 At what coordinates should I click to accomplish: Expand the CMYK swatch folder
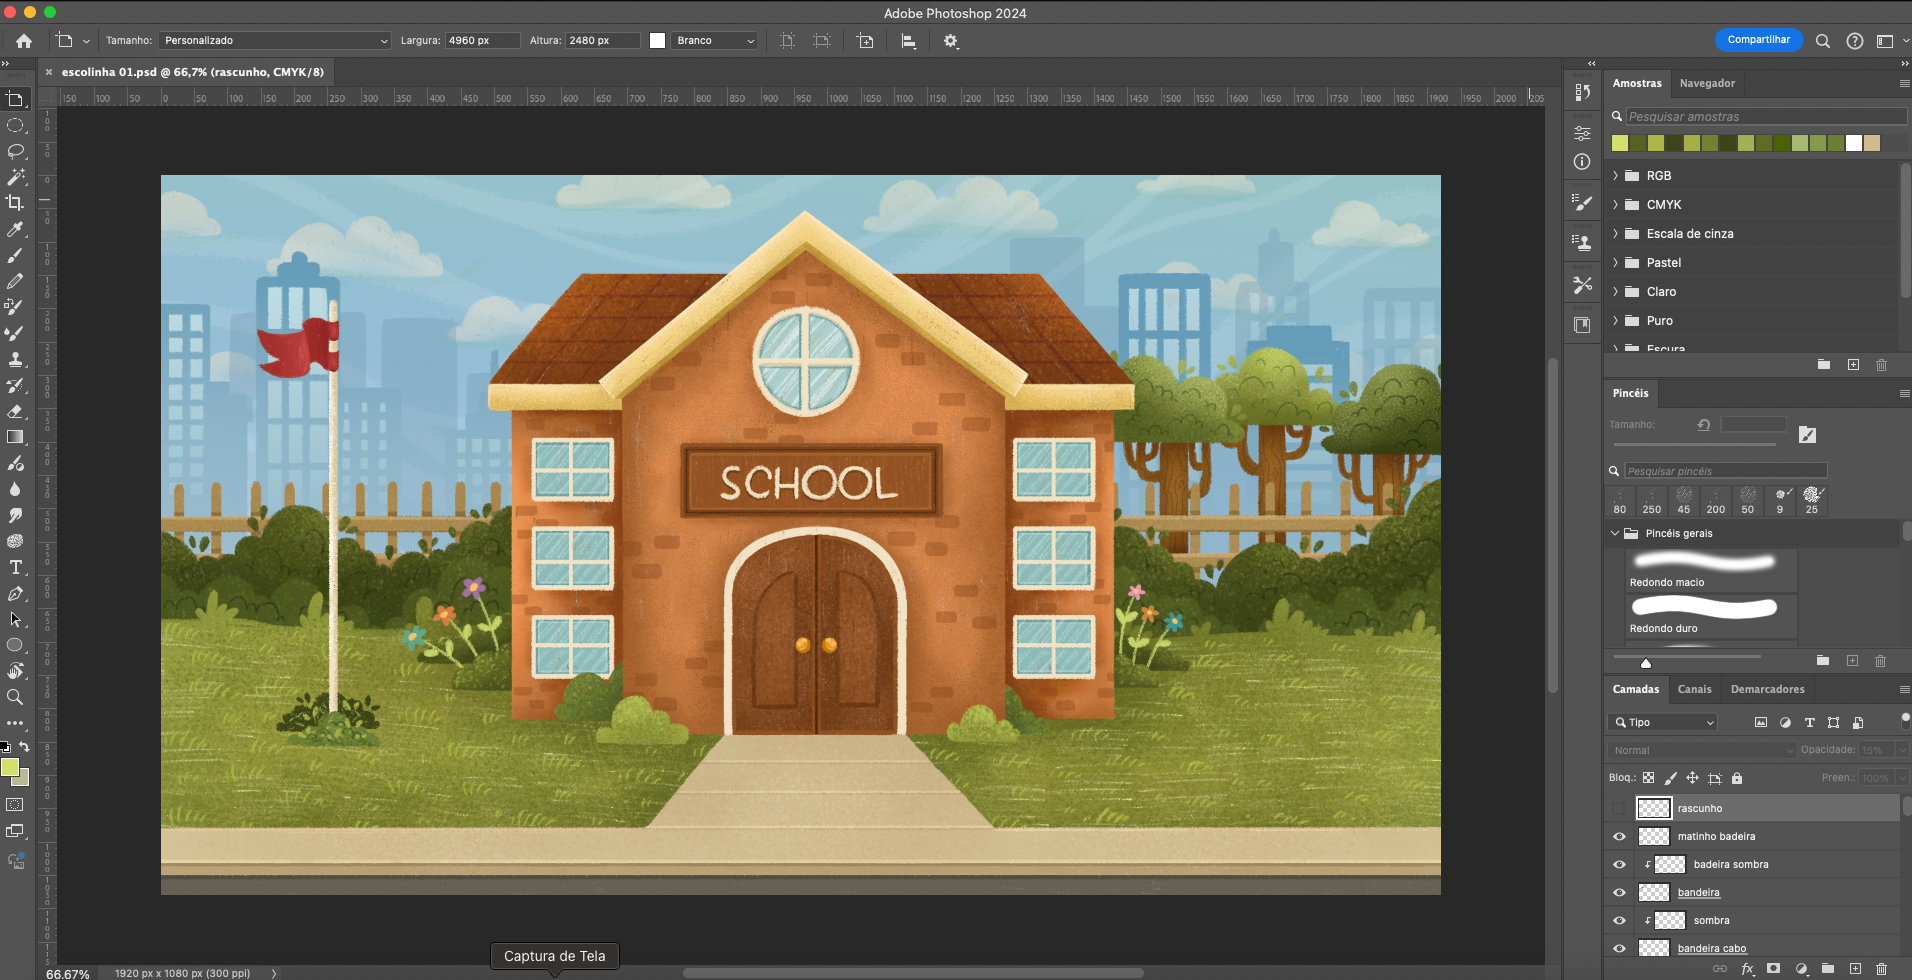pos(1615,205)
